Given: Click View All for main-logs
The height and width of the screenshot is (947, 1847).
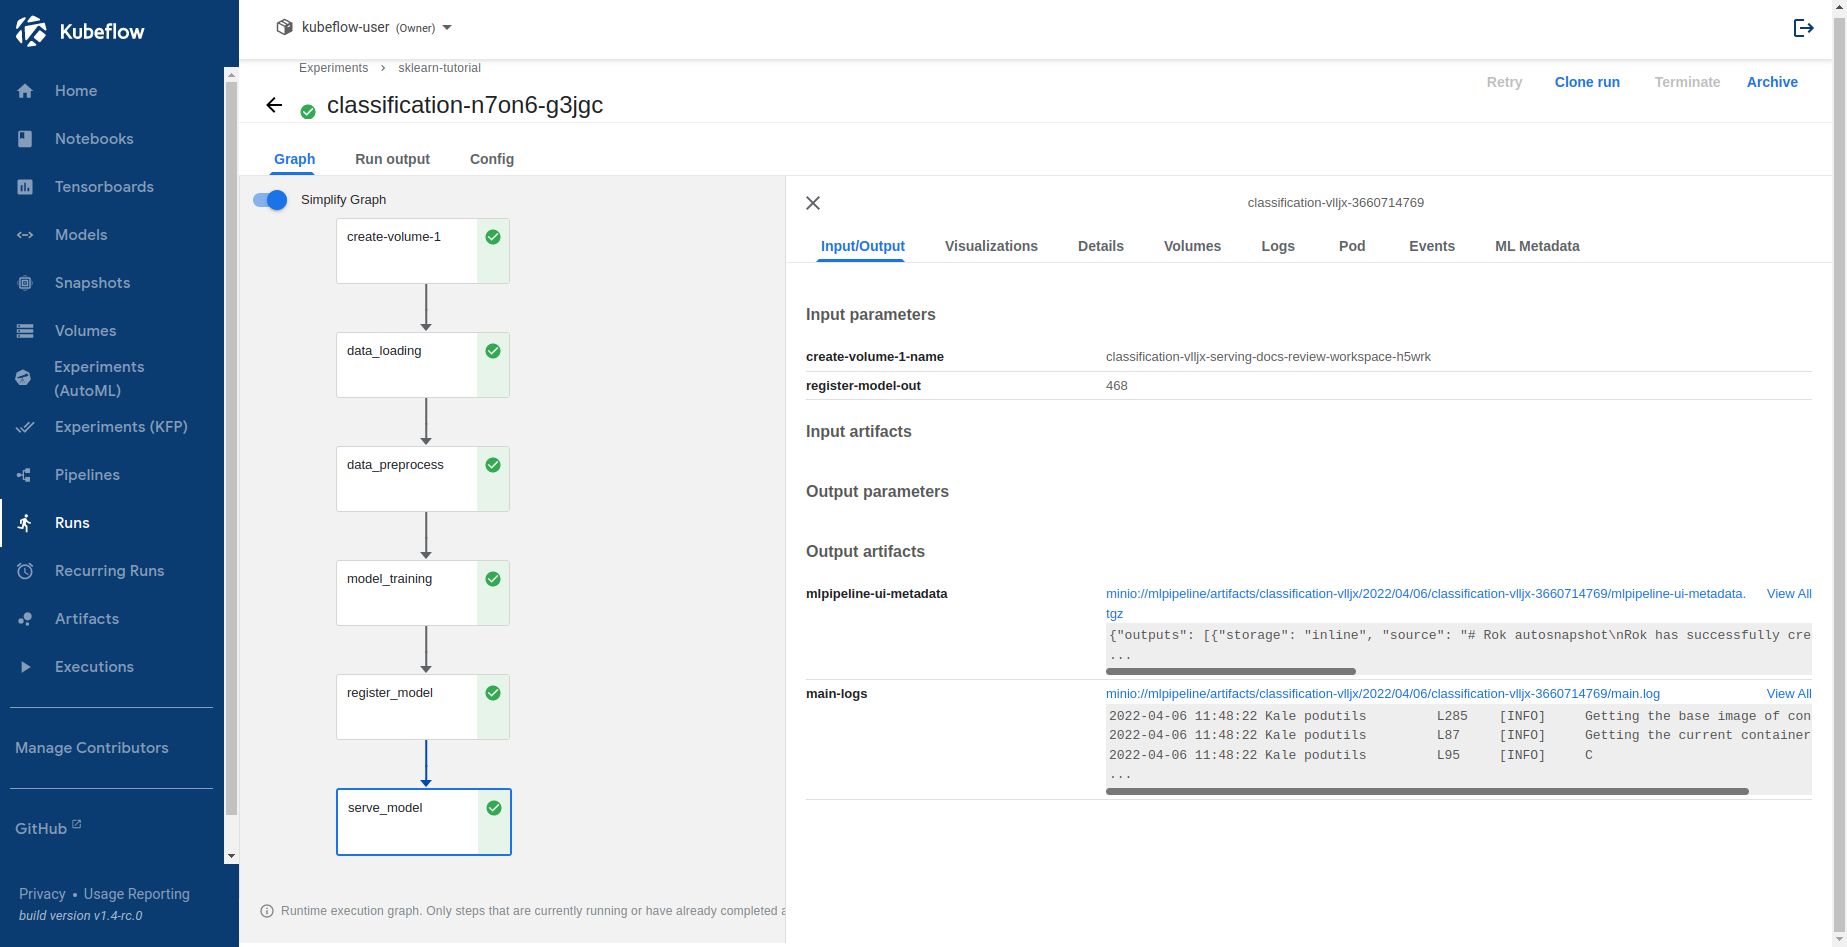Looking at the screenshot, I should 1789,694.
